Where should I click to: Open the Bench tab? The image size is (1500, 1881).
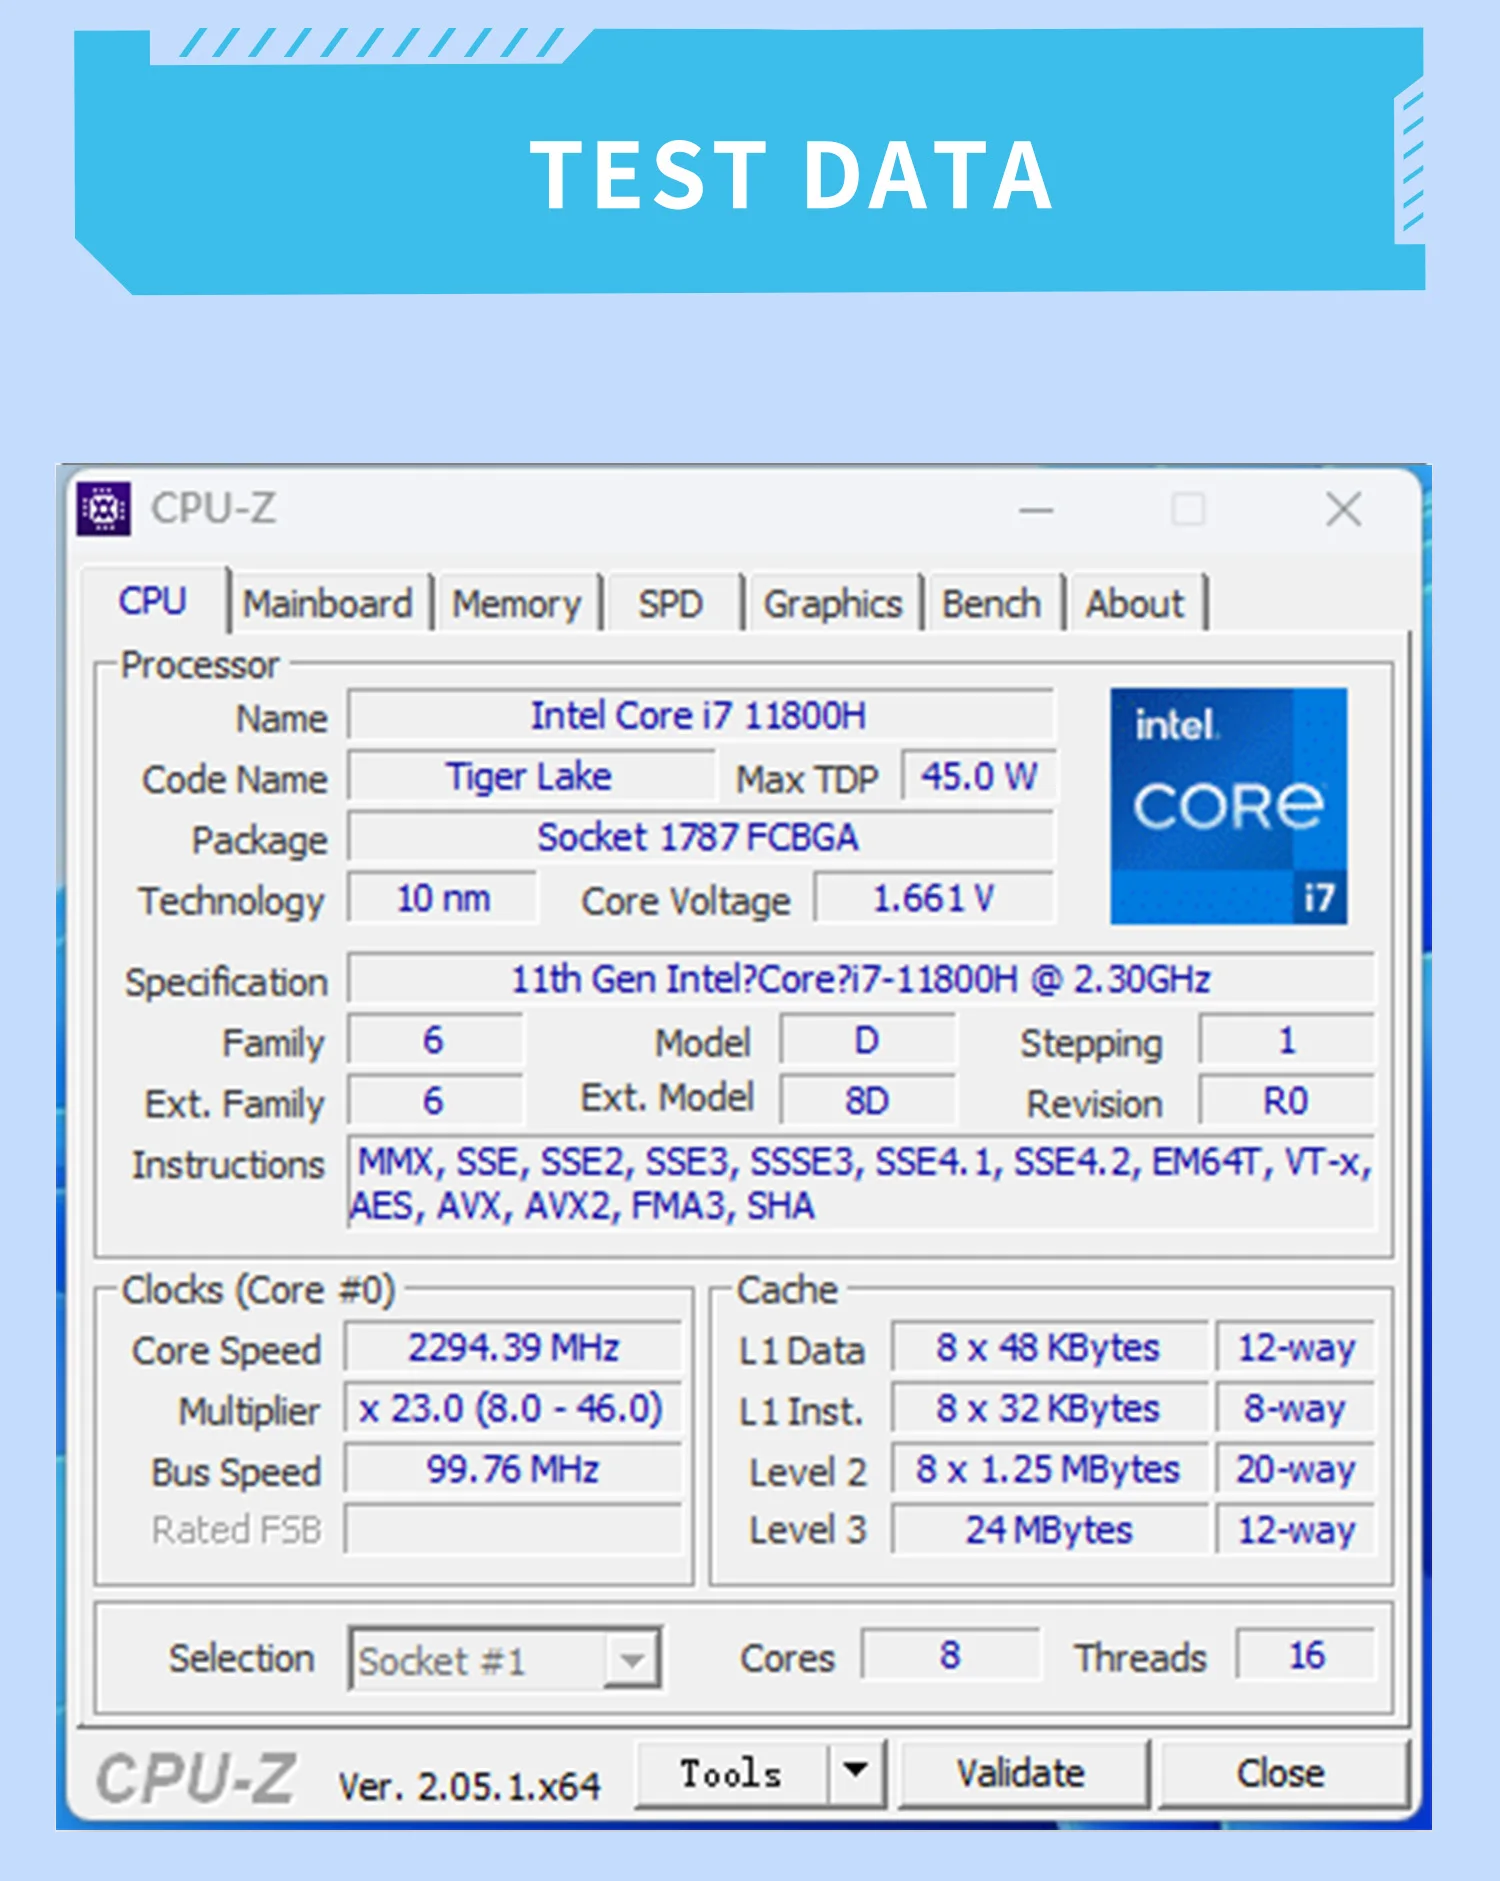click(991, 604)
